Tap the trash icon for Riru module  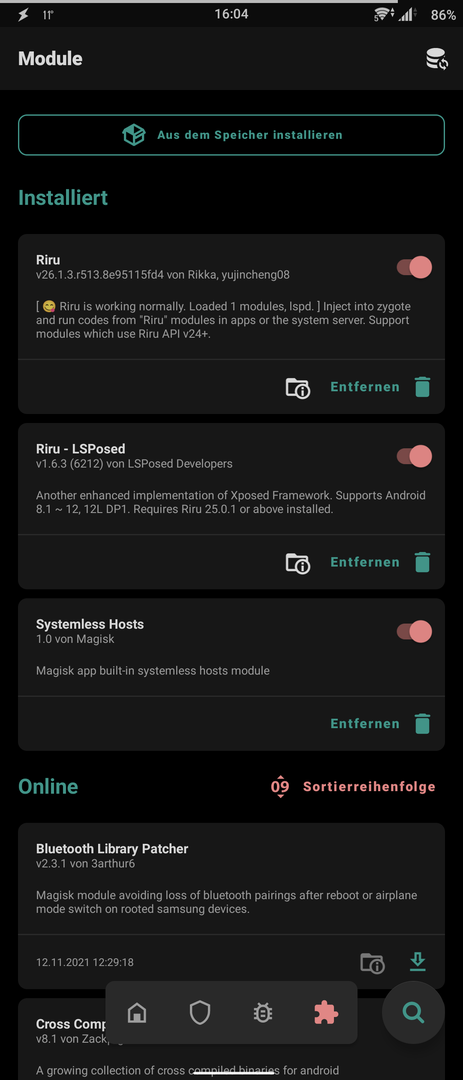pos(422,387)
